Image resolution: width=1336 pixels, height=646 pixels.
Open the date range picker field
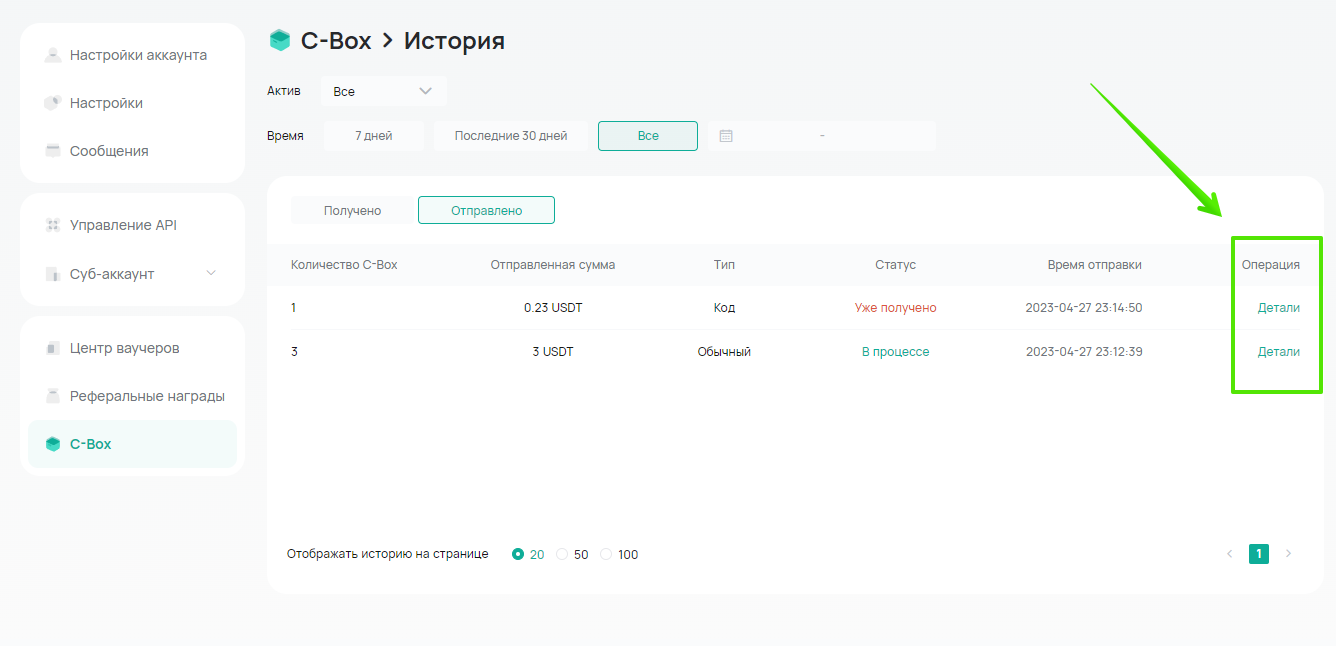pyautogui.click(x=821, y=136)
